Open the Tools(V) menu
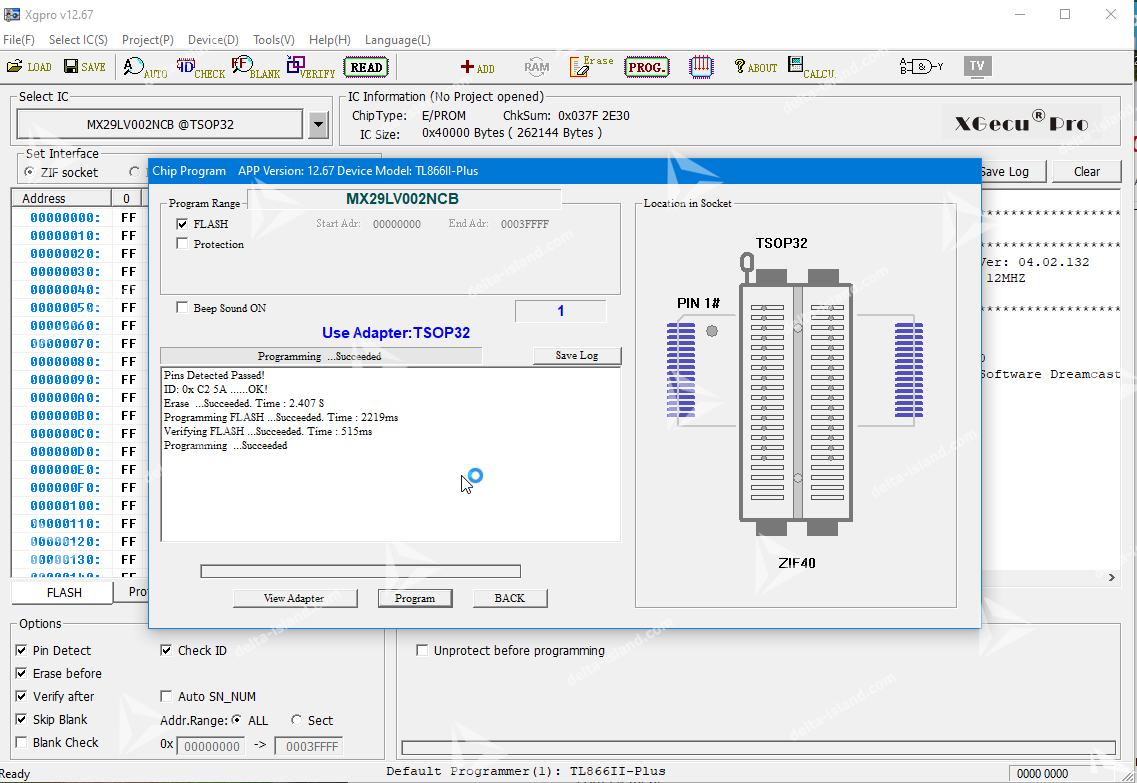The height and width of the screenshot is (783, 1137). coord(274,40)
